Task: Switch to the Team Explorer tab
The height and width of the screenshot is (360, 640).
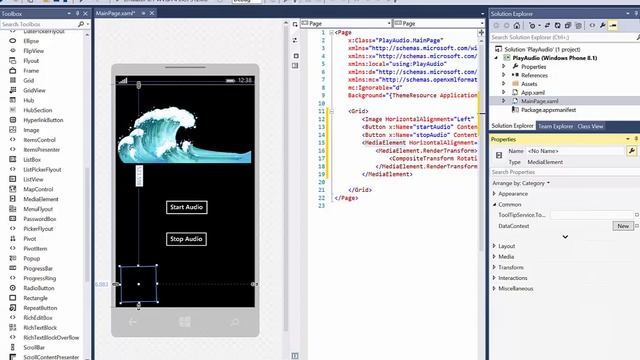Action: [555, 126]
